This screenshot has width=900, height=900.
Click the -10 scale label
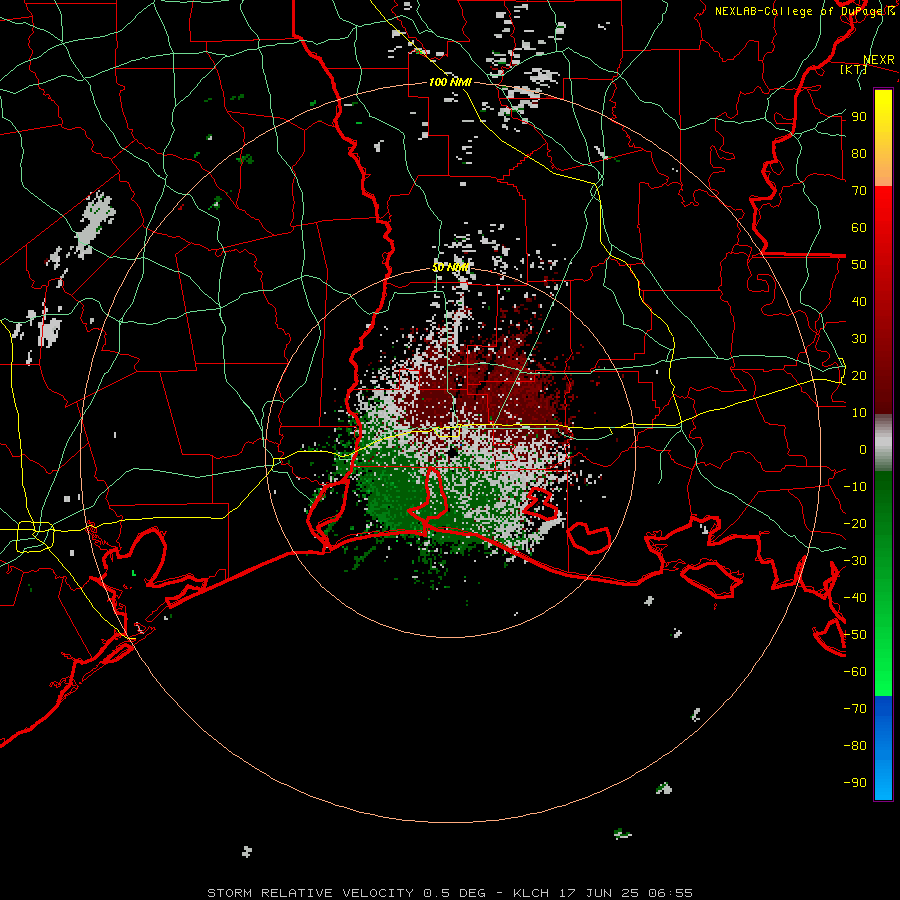point(855,487)
